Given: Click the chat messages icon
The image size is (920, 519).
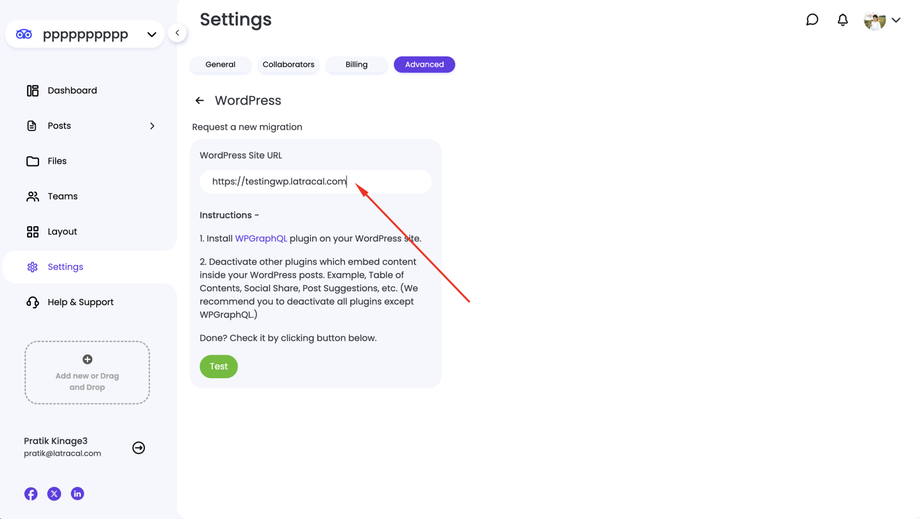Looking at the screenshot, I should [812, 20].
